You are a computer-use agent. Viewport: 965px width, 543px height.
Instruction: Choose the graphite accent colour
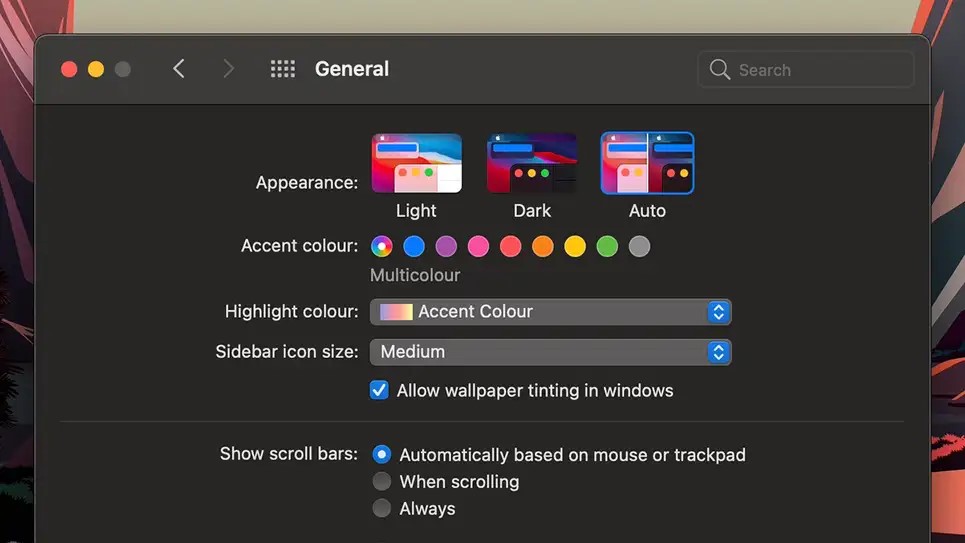point(639,246)
